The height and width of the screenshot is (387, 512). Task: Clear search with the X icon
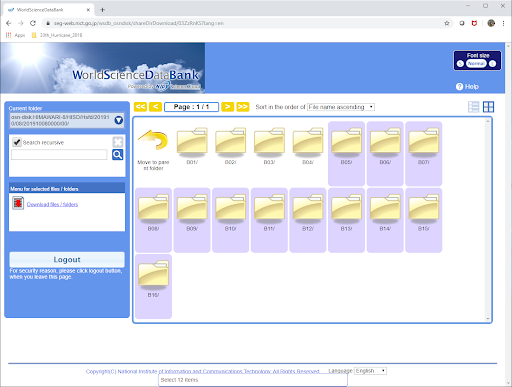[x=118, y=142]
